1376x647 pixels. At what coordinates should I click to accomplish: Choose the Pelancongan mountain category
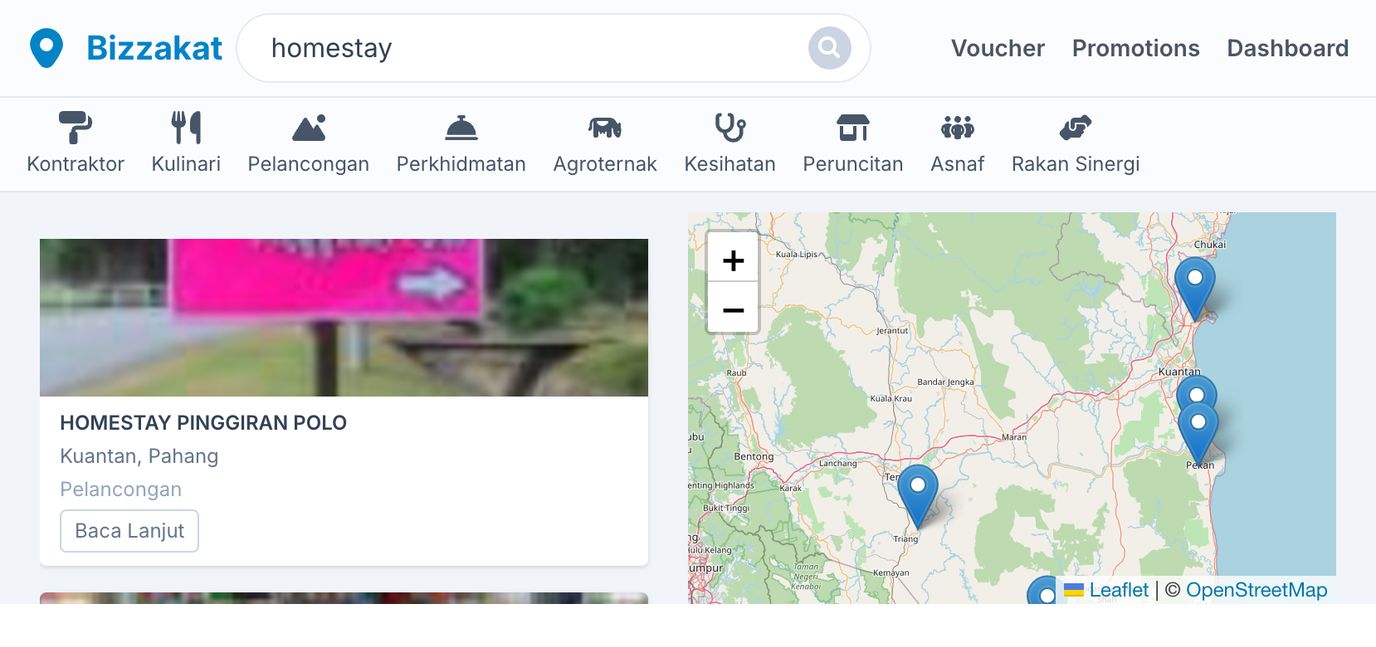[308, 144]
